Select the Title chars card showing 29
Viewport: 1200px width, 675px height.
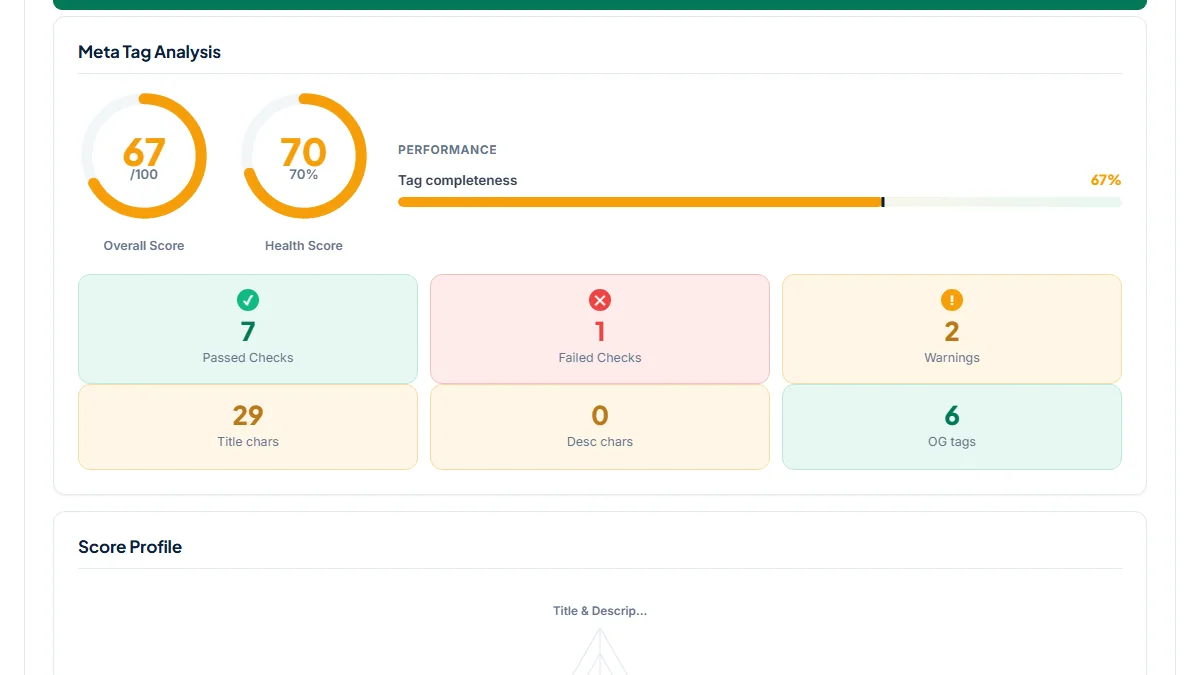(248, 427)
